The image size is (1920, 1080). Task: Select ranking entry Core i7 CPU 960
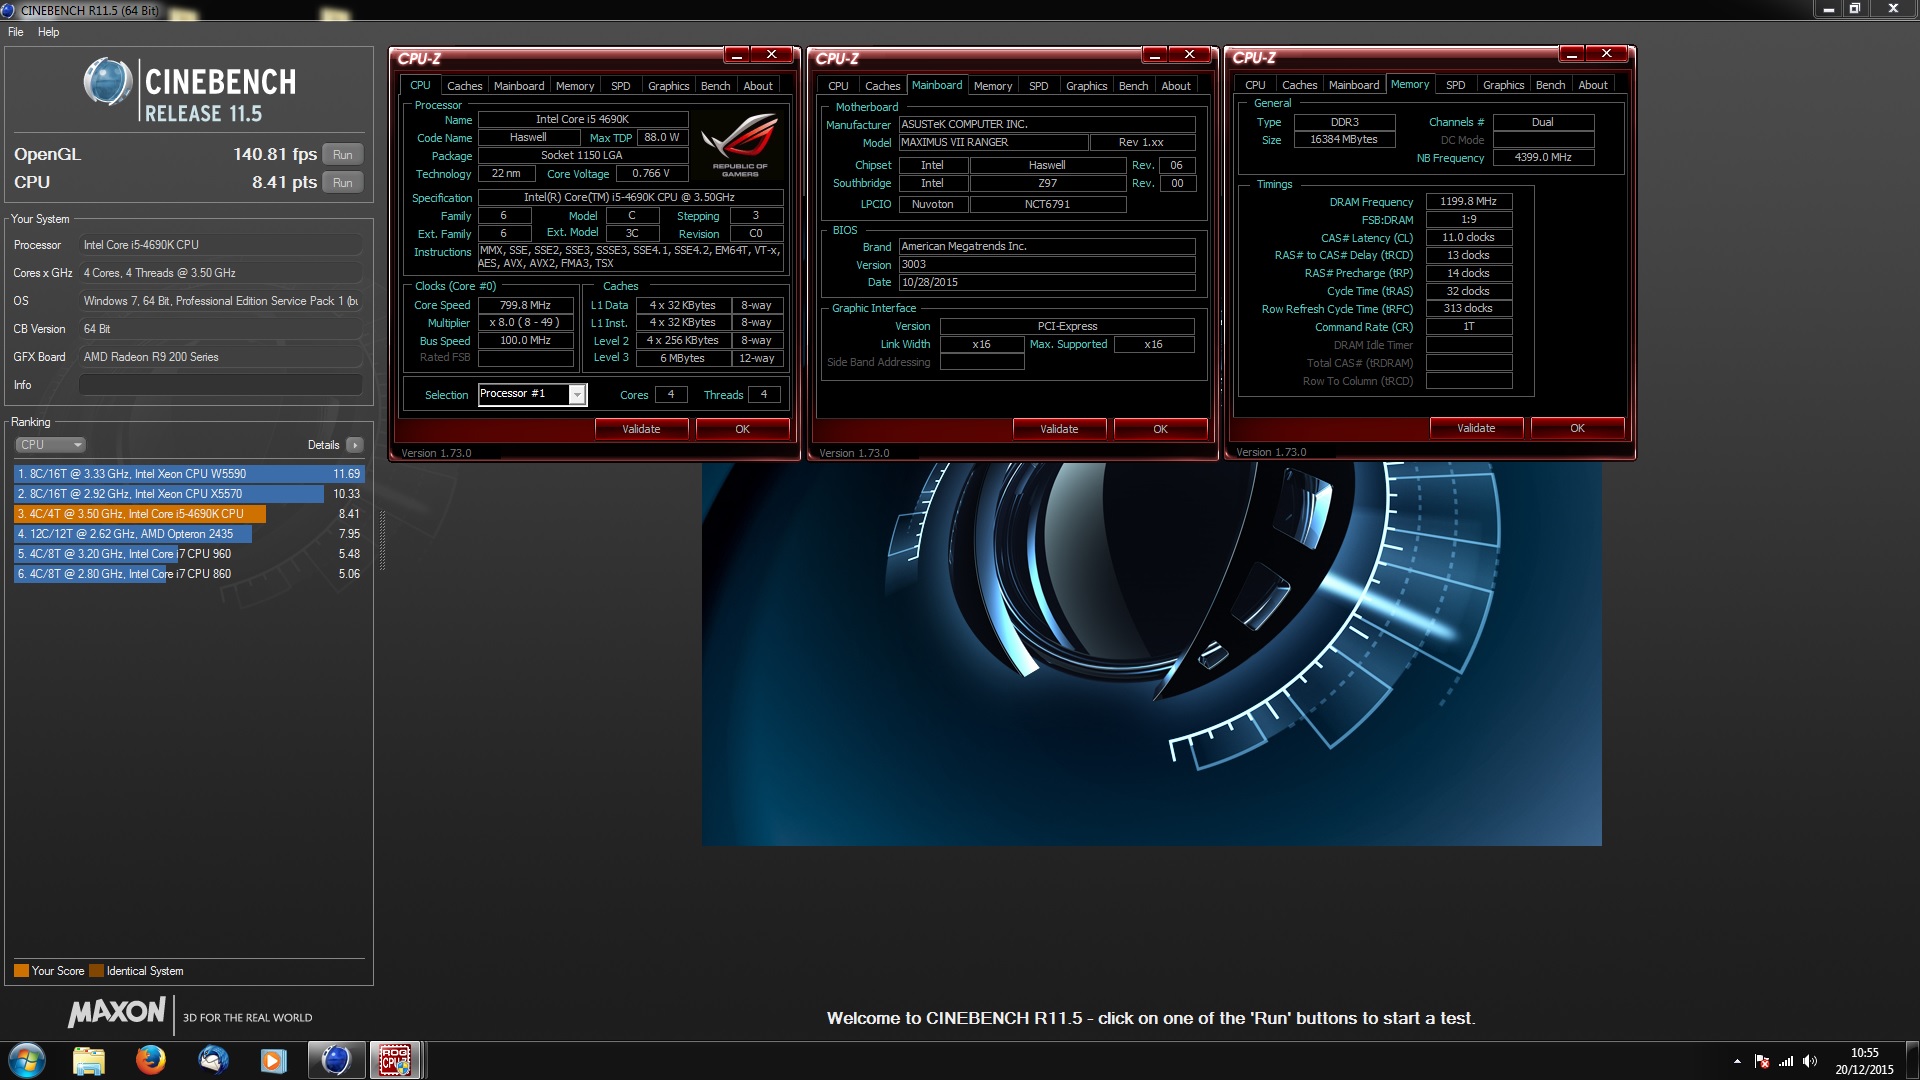[x=189, y=554]
